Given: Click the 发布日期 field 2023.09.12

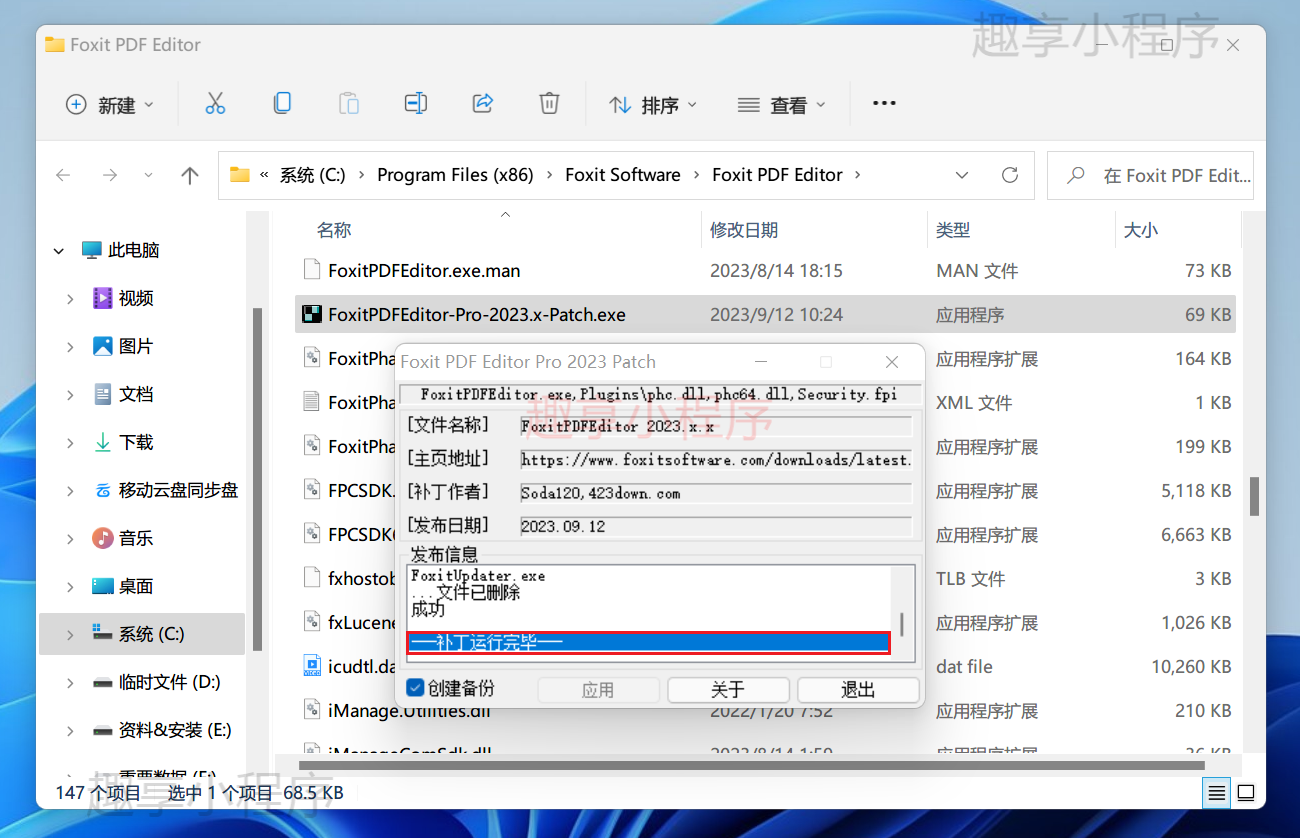Looking at the screenshot, I should (716, 526).
